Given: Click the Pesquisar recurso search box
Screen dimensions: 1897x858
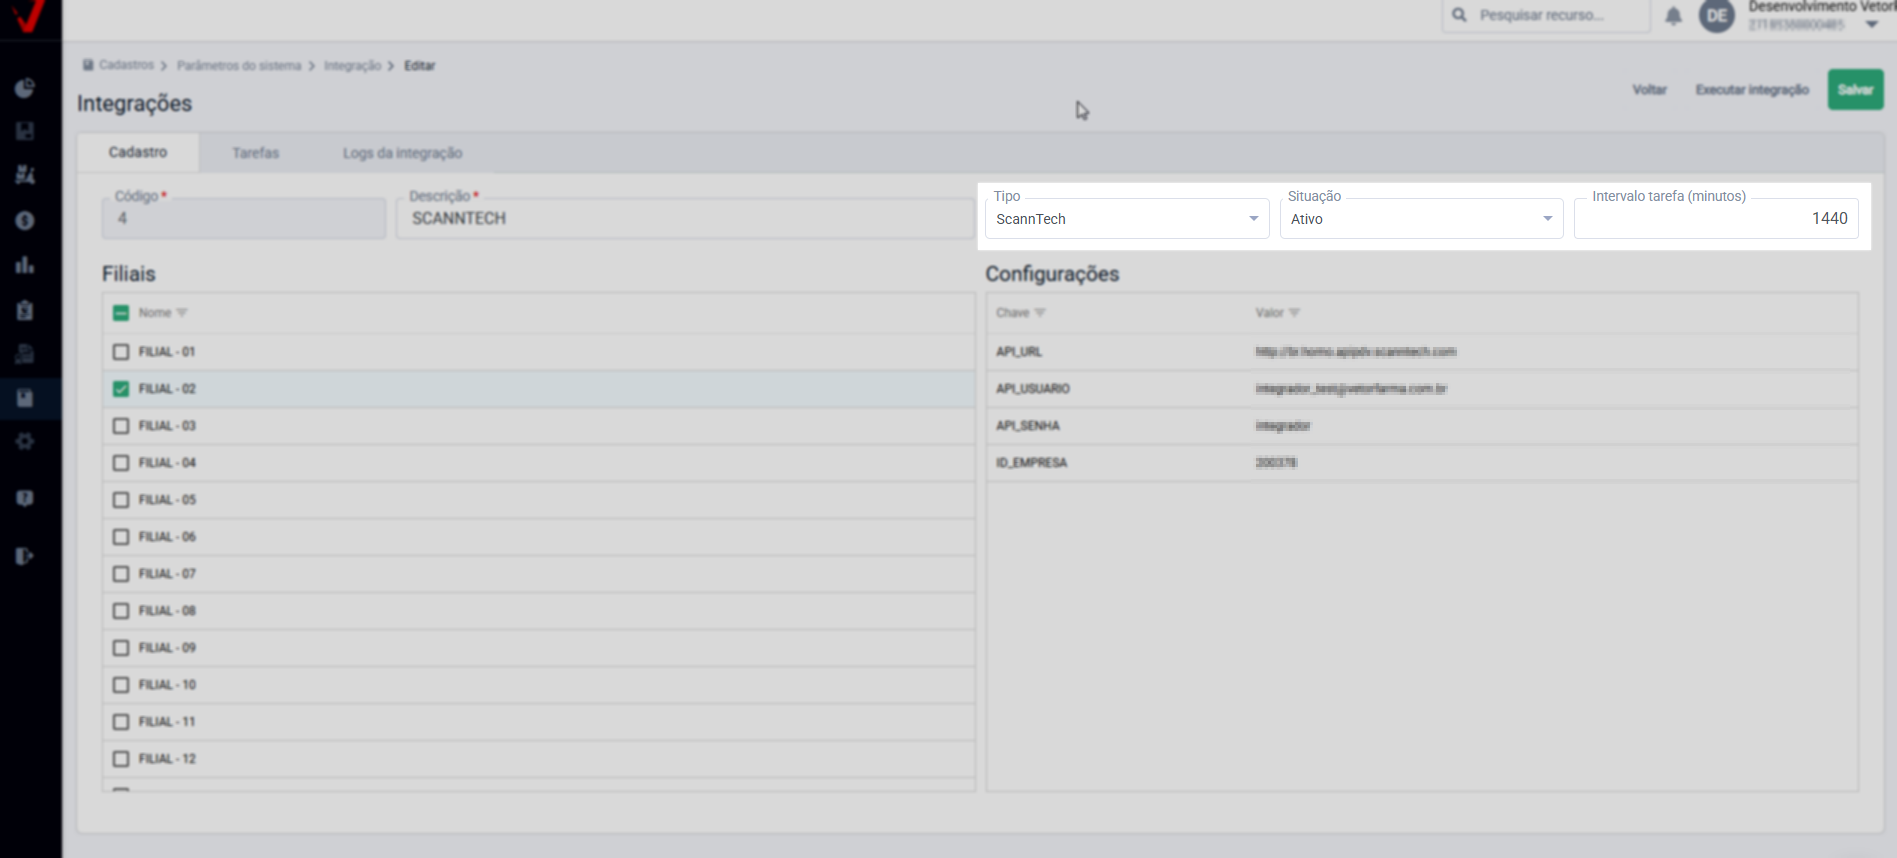Looking at the screenshot, I should pyautogui.click(x=1546, y=16).
